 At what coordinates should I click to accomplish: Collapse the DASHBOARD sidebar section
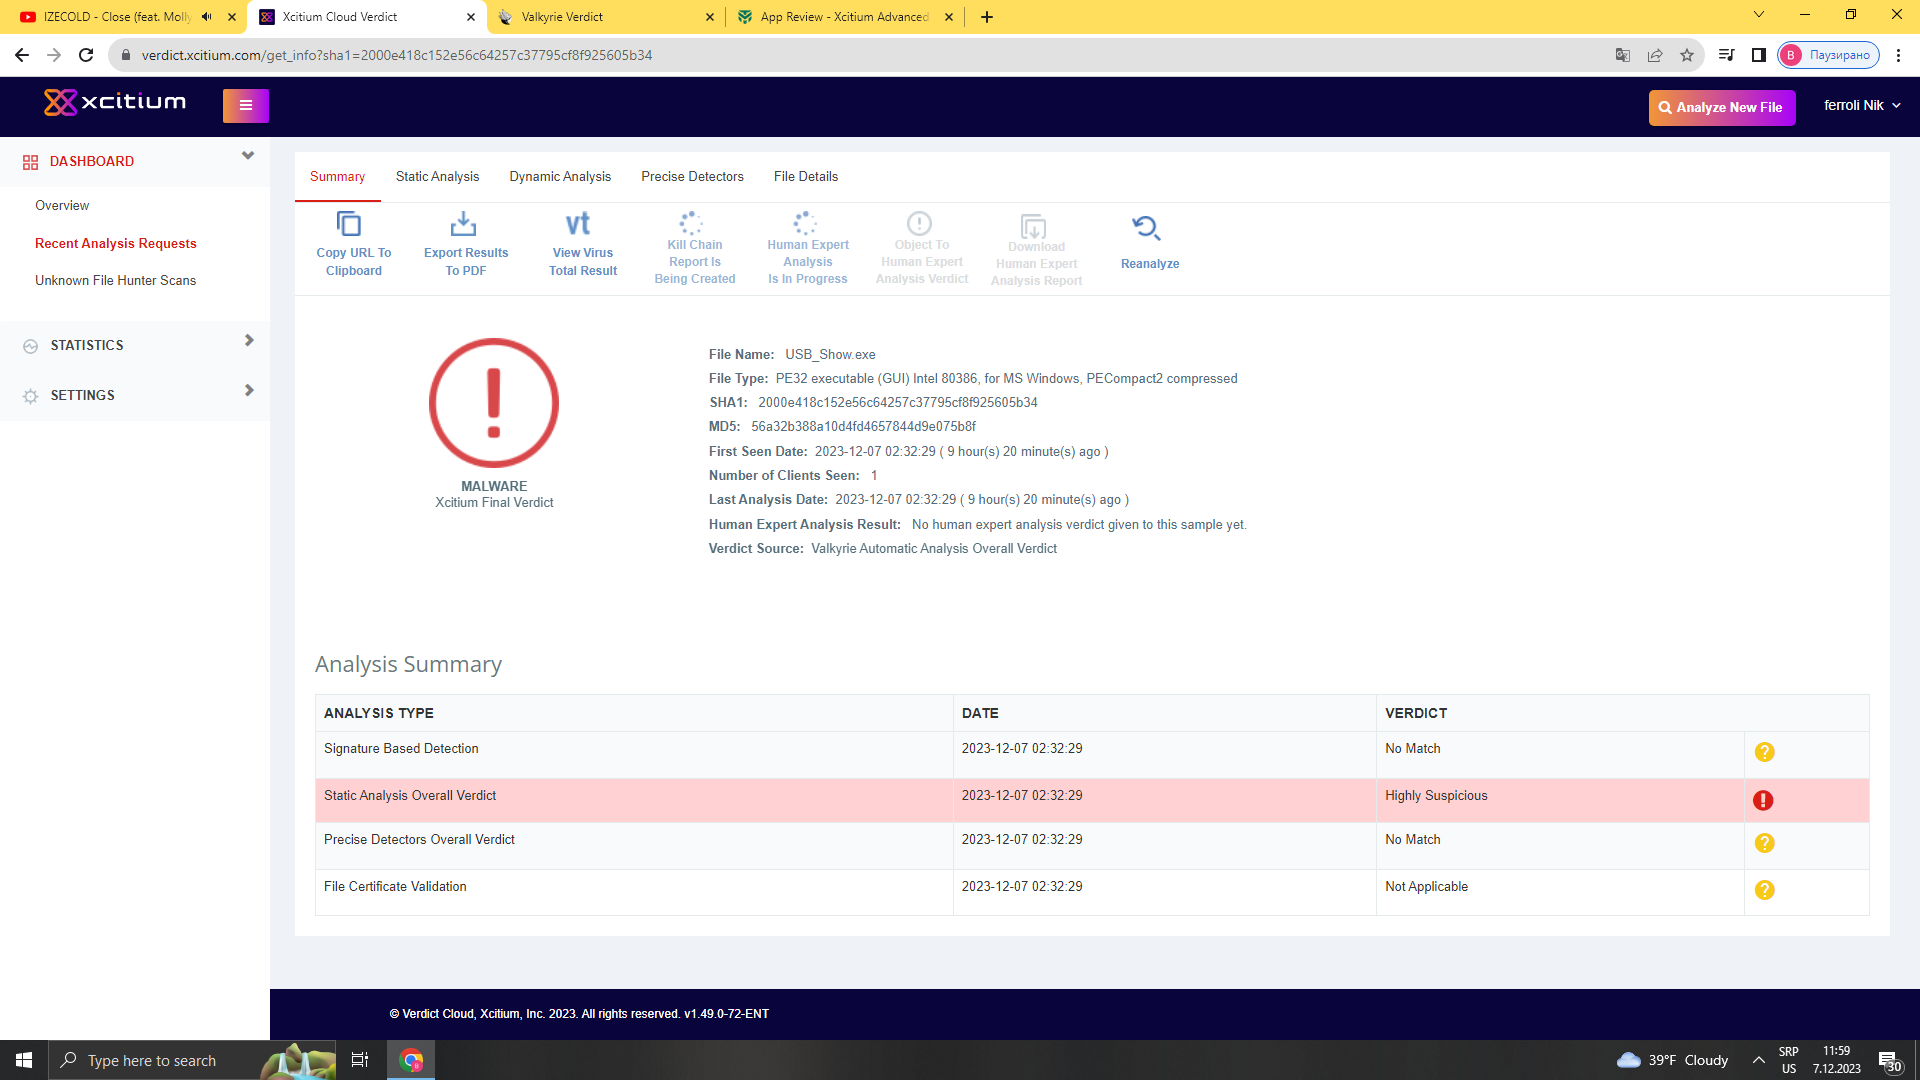pos(248,156)
